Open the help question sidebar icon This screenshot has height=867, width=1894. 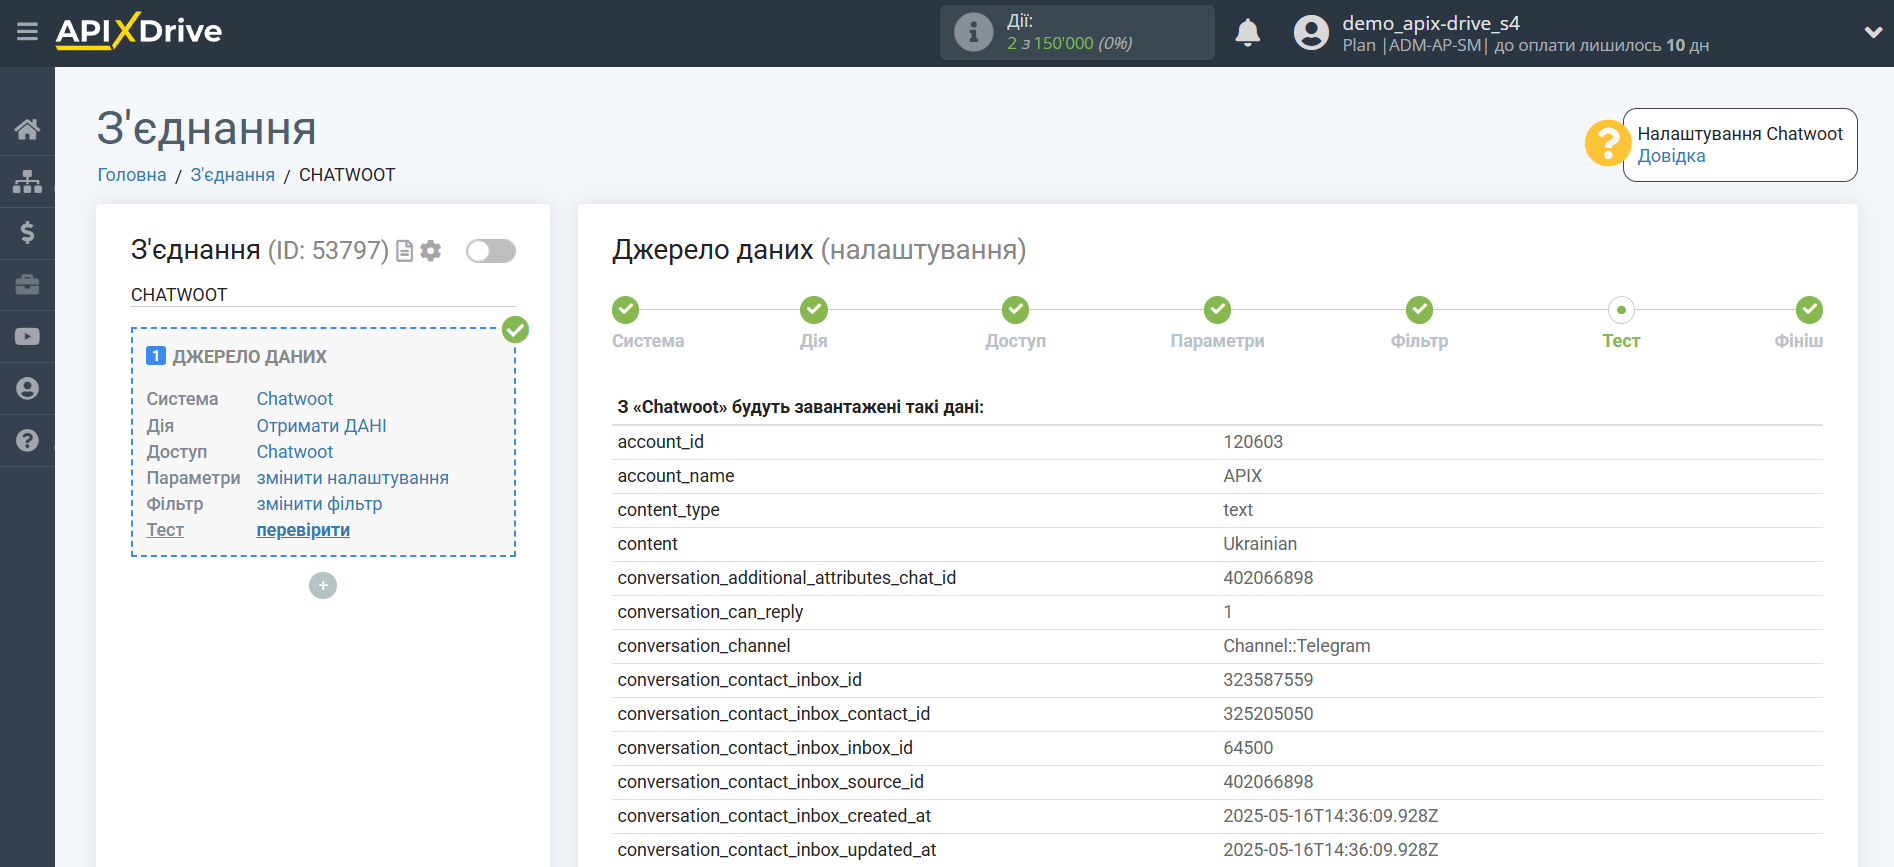(x=27, y=440)
